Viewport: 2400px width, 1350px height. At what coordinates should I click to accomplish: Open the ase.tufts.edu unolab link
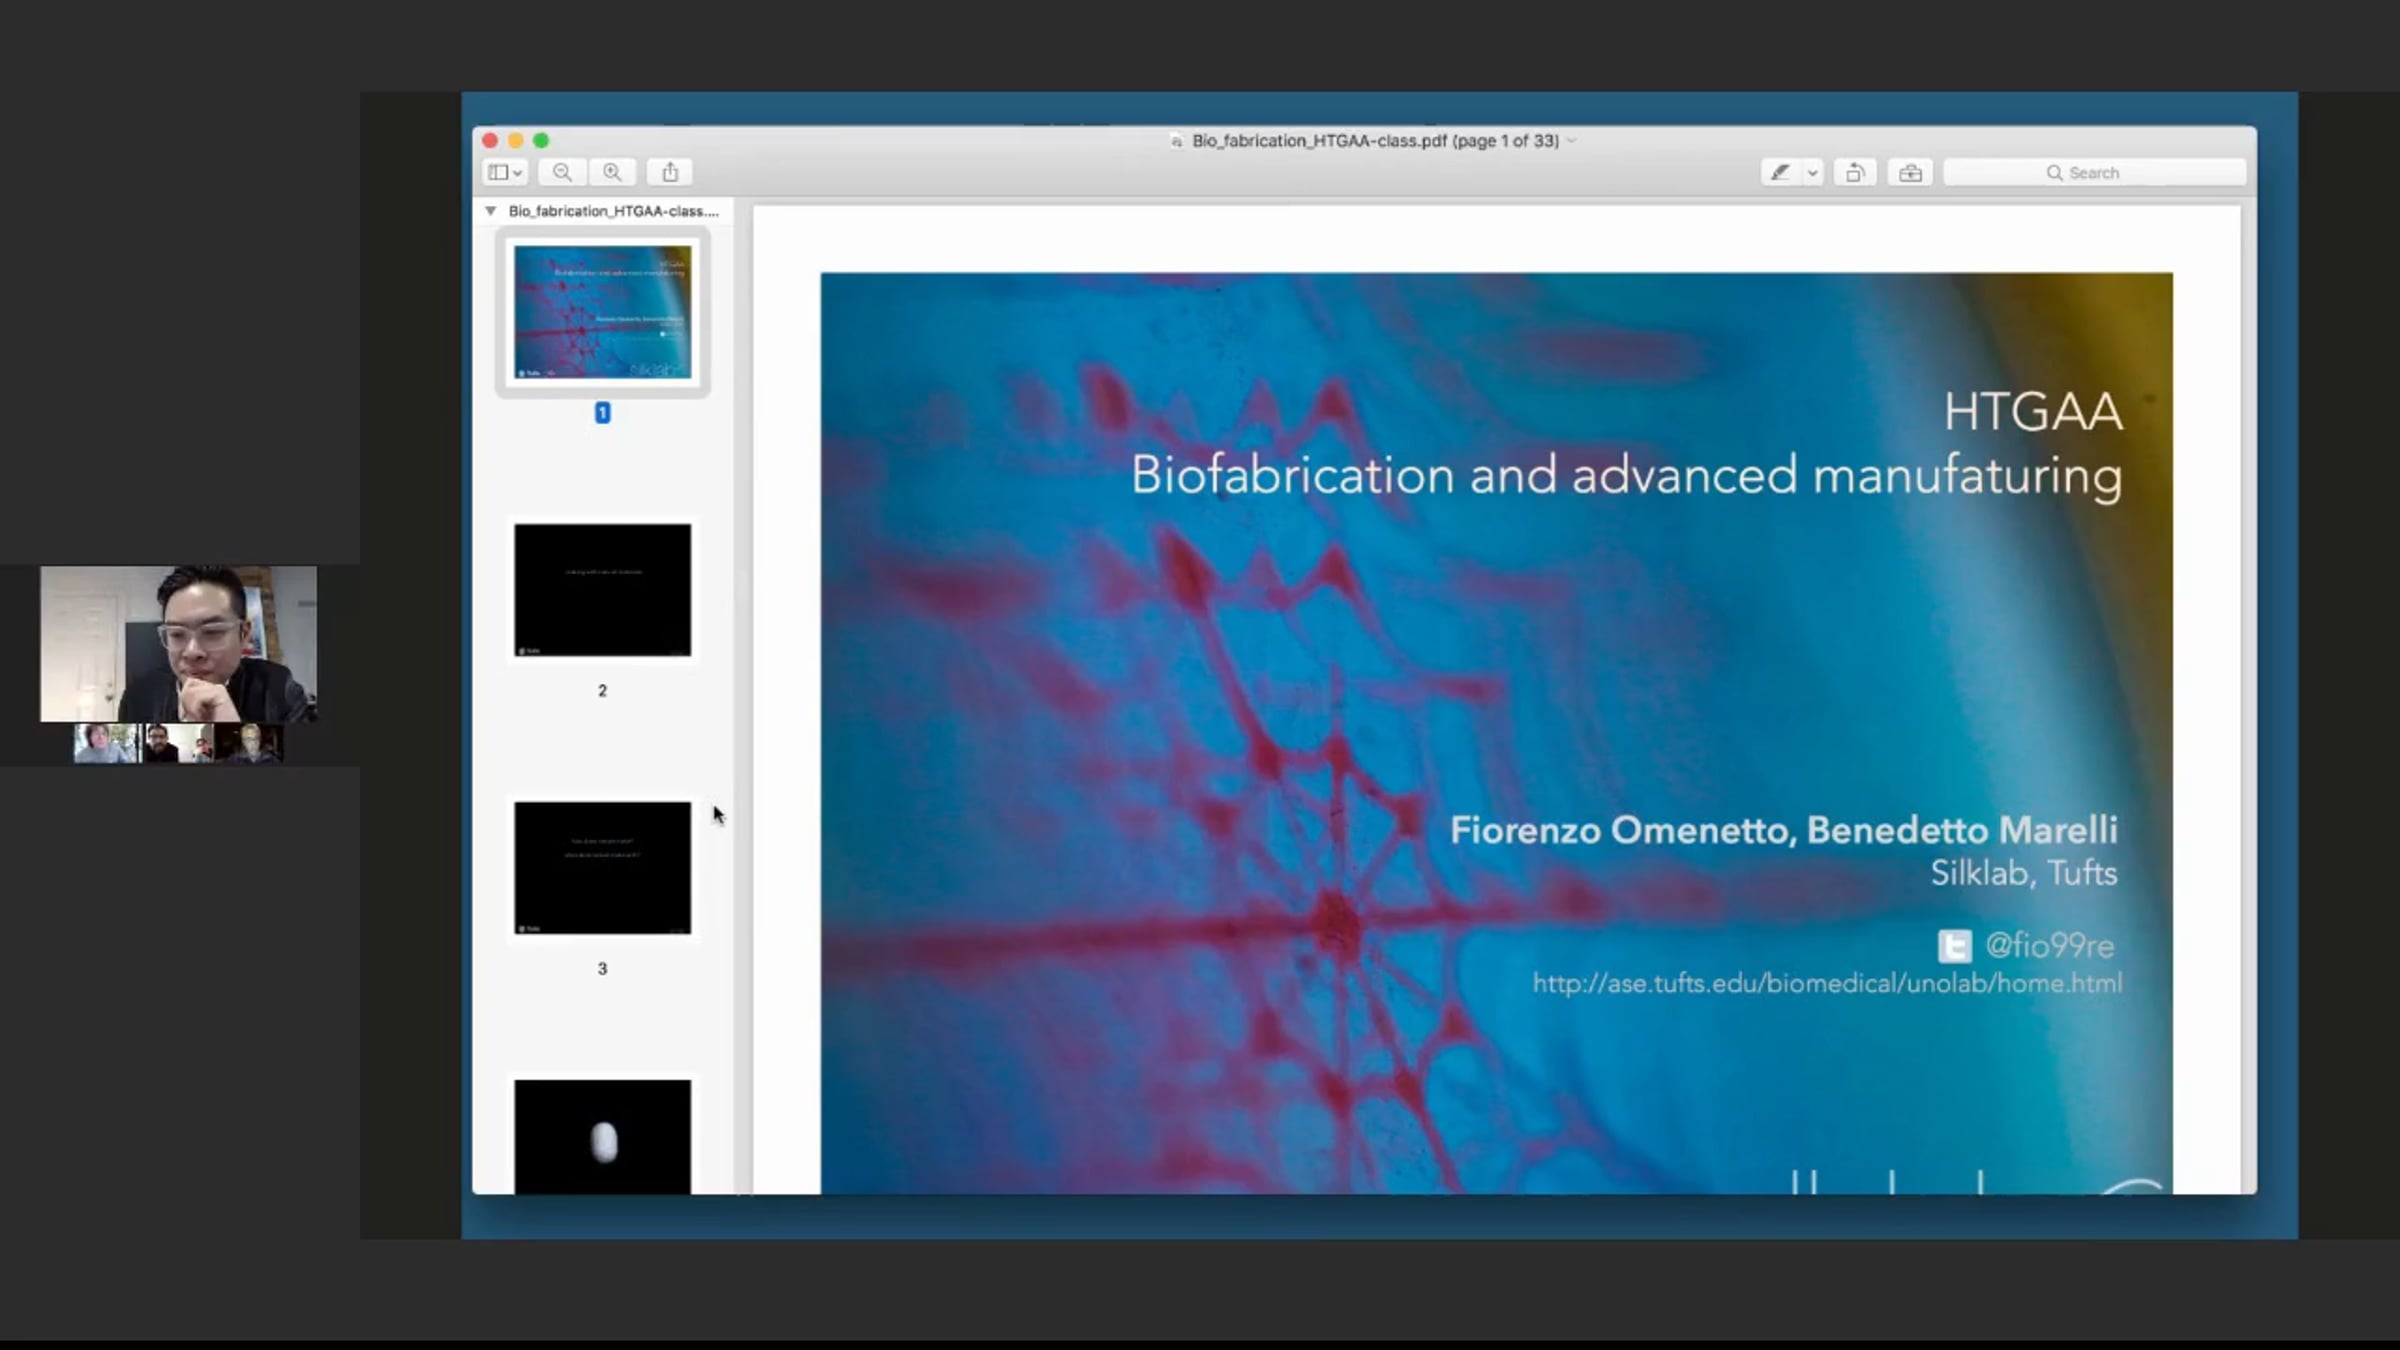click(1827, 983)
